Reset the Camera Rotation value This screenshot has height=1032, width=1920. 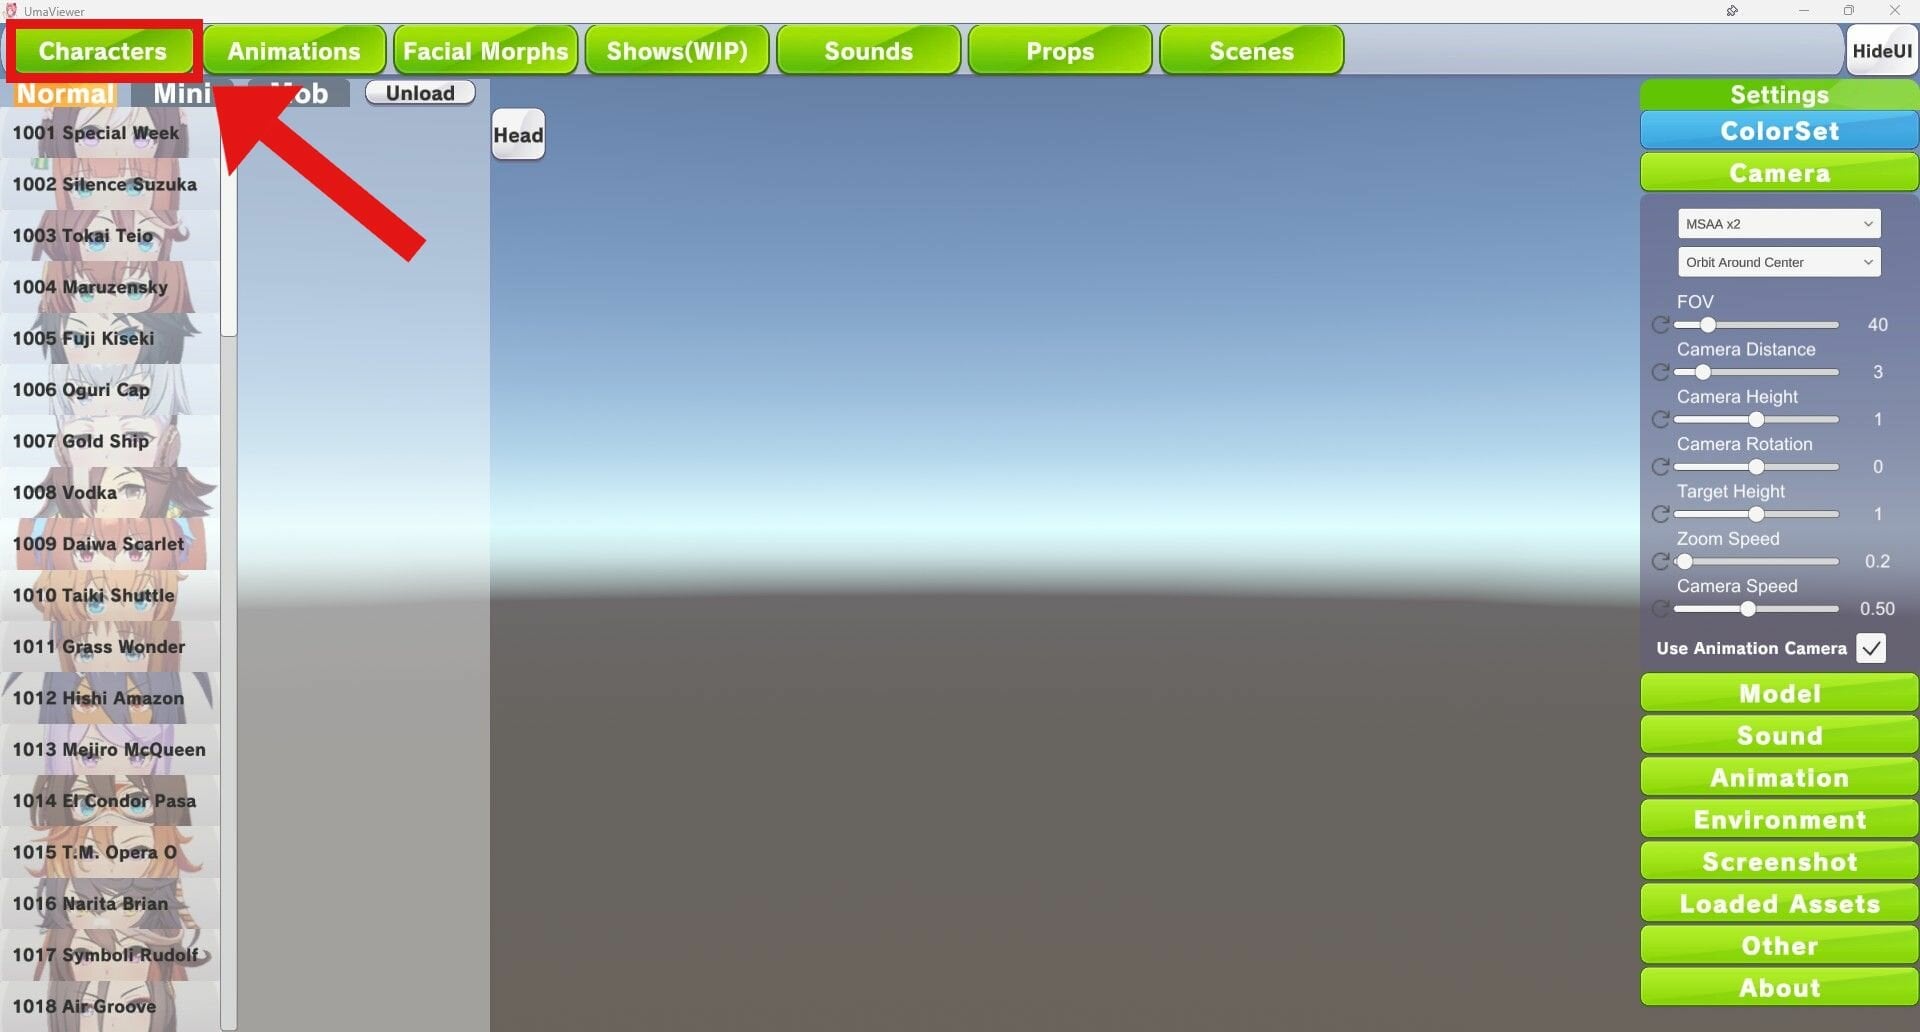1660,467
